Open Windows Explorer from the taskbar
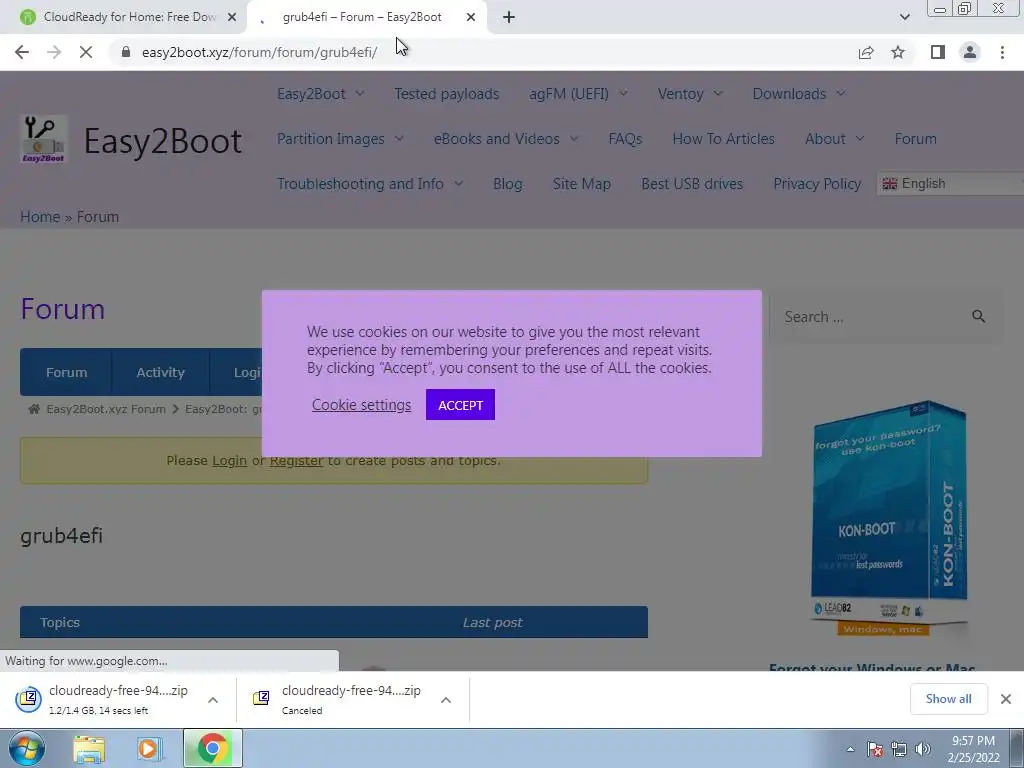 89,749
